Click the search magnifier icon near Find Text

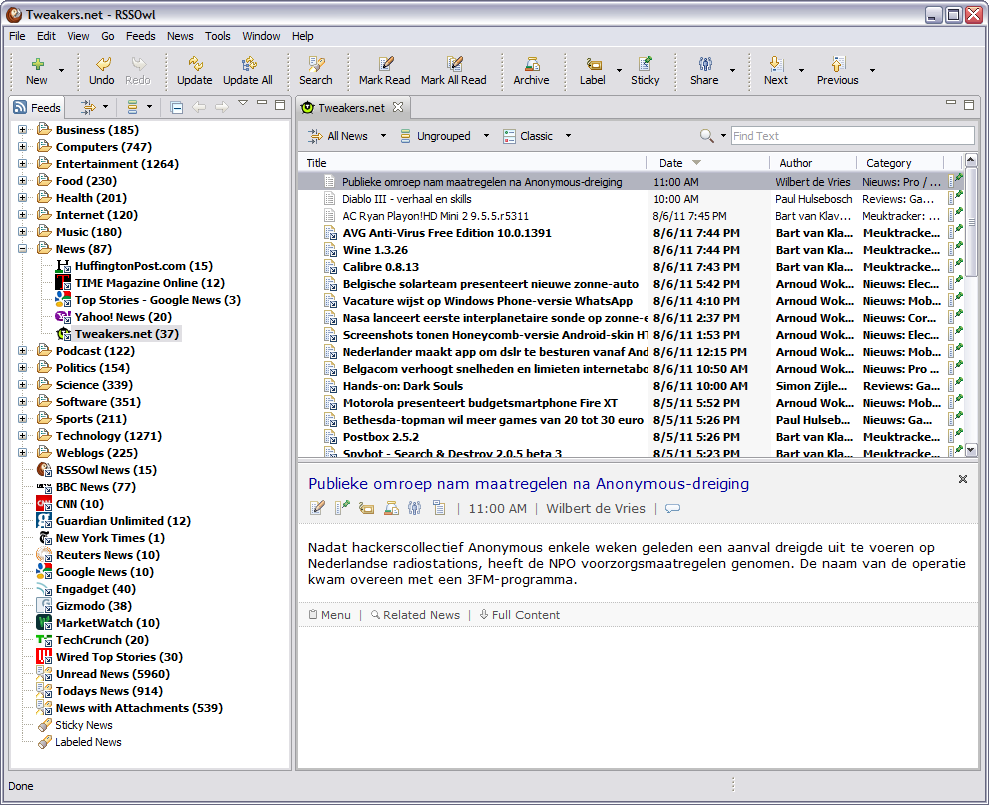click(707, 136)
